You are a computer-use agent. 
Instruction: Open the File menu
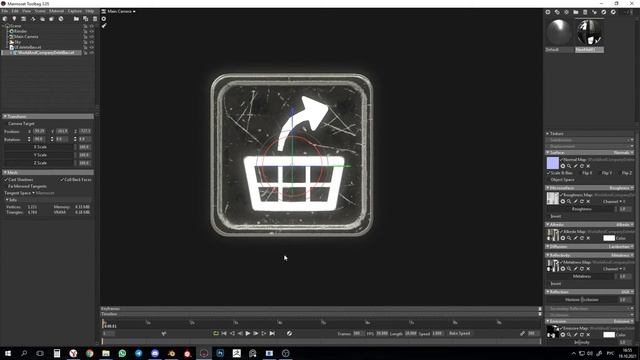5,11
